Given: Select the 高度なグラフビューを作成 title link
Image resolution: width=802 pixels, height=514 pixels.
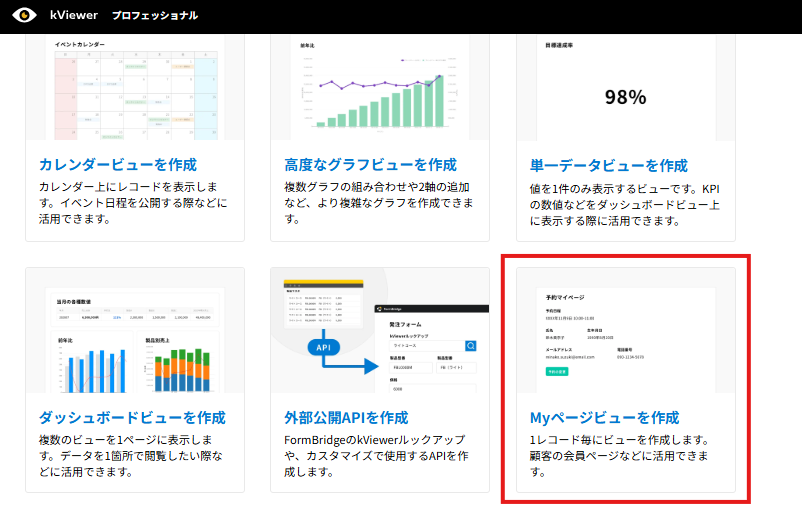Looking at the screenshot, I should coord(371,164).
